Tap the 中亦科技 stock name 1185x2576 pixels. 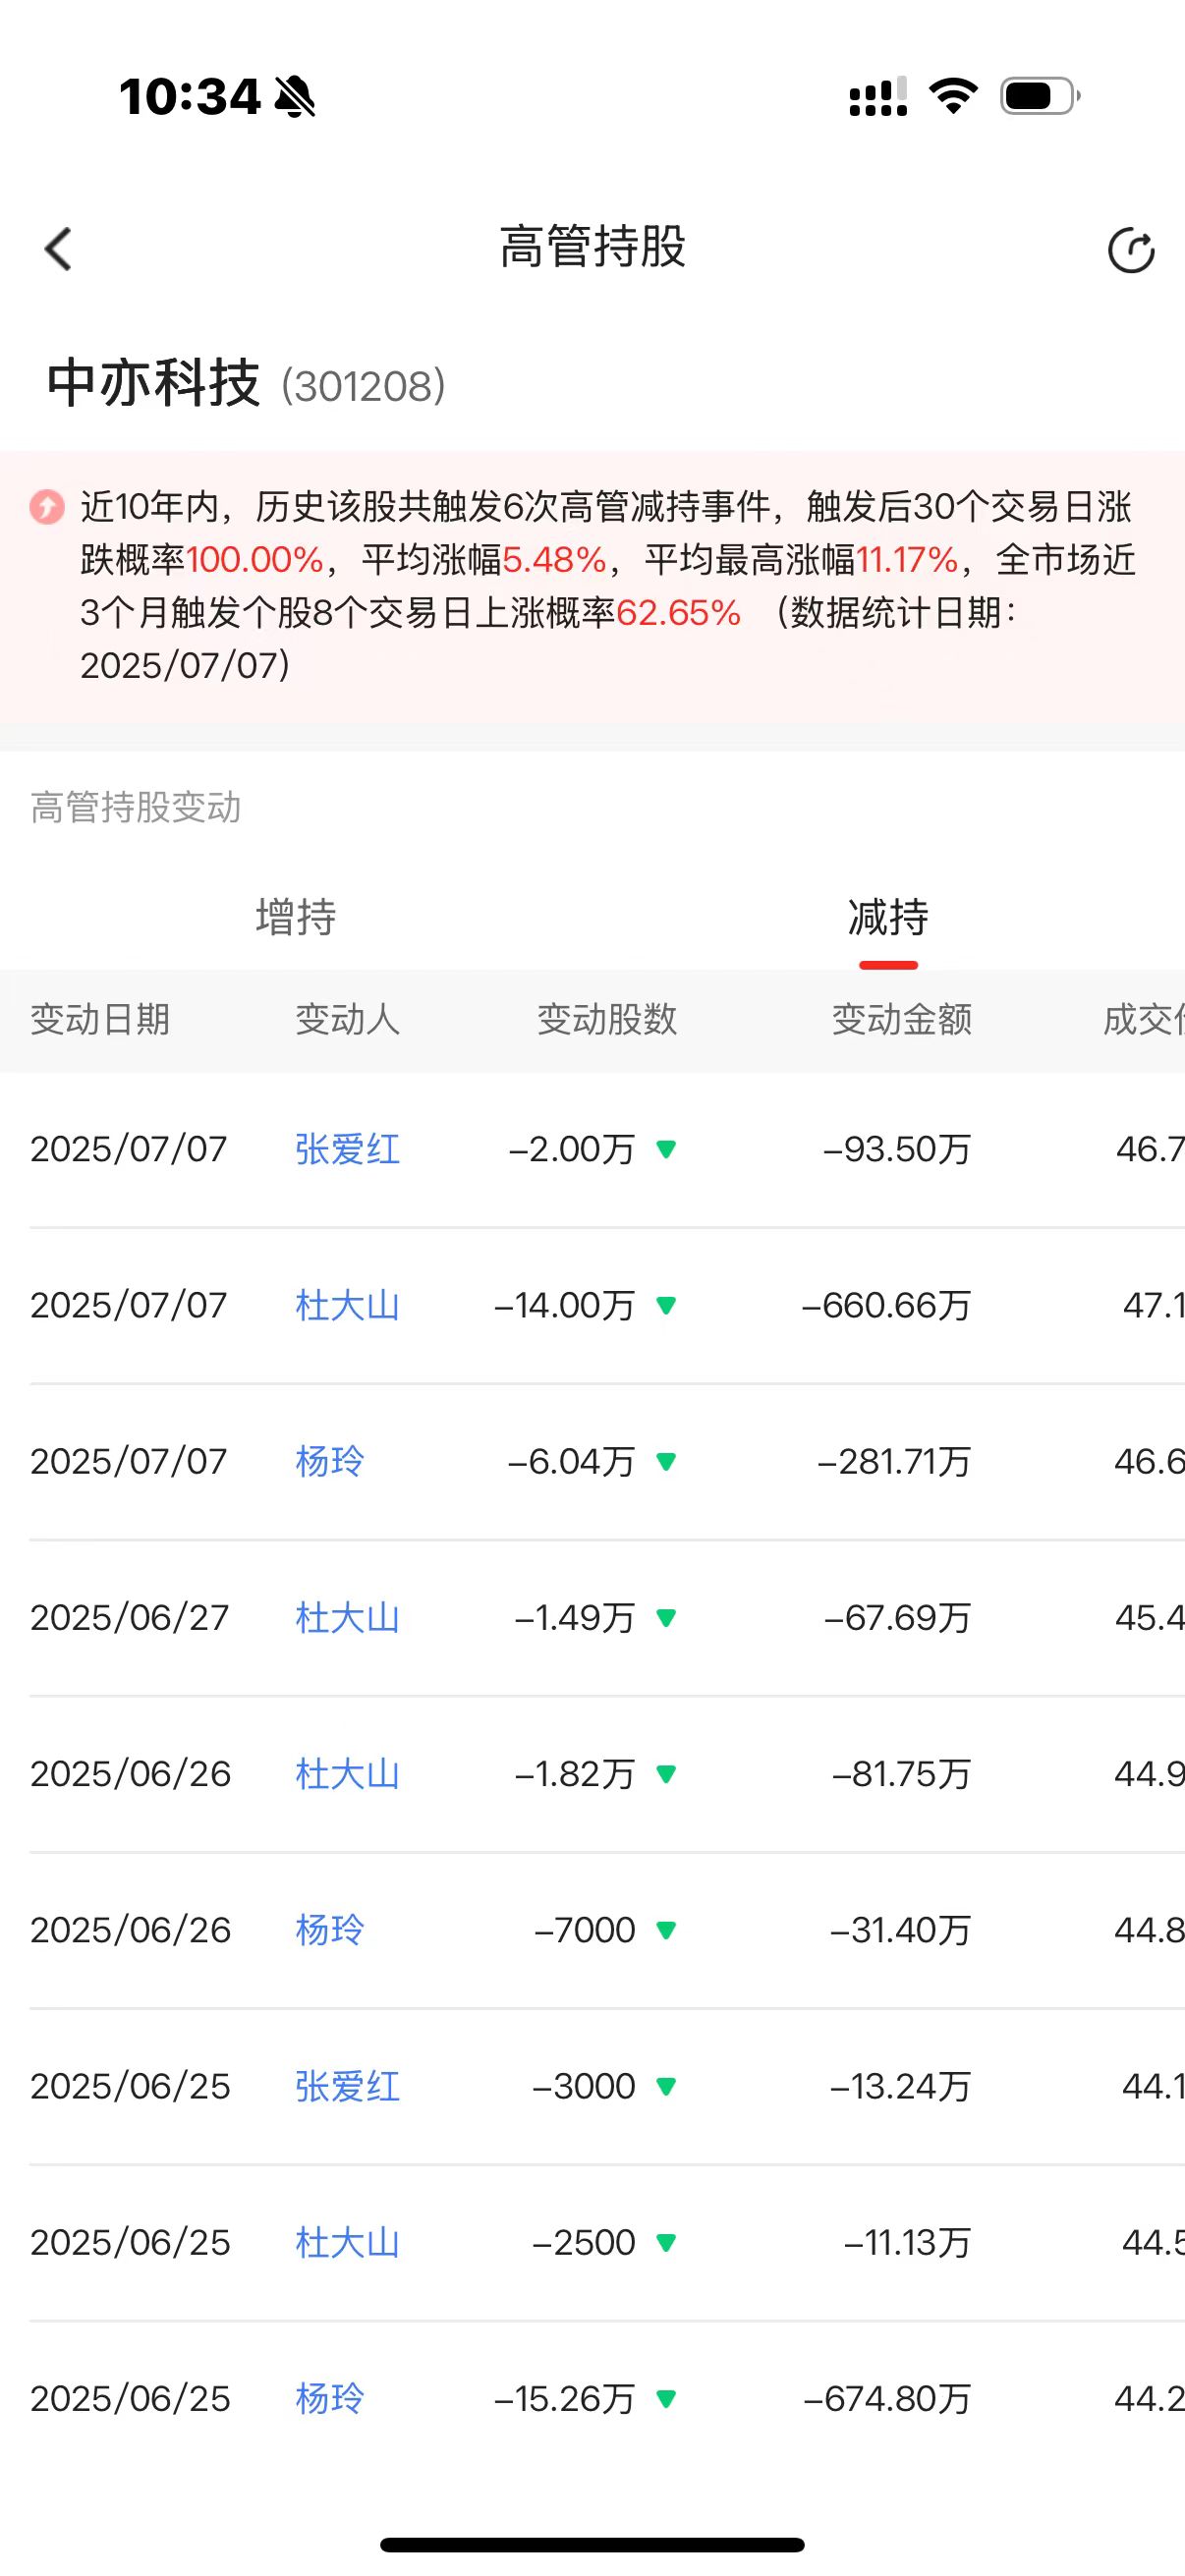pyautogui.click(x=153, y=383)
